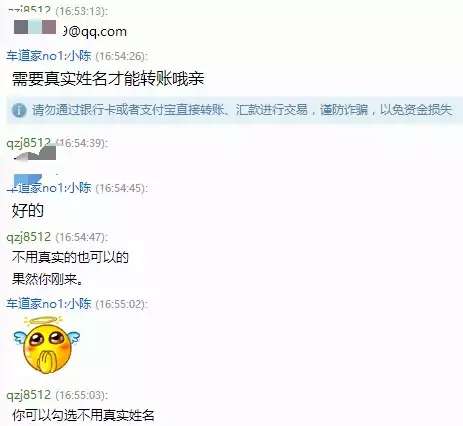Click the blue censored patch near 16:54:45
The height and width of the screenshot is (426, 463).
28,180
